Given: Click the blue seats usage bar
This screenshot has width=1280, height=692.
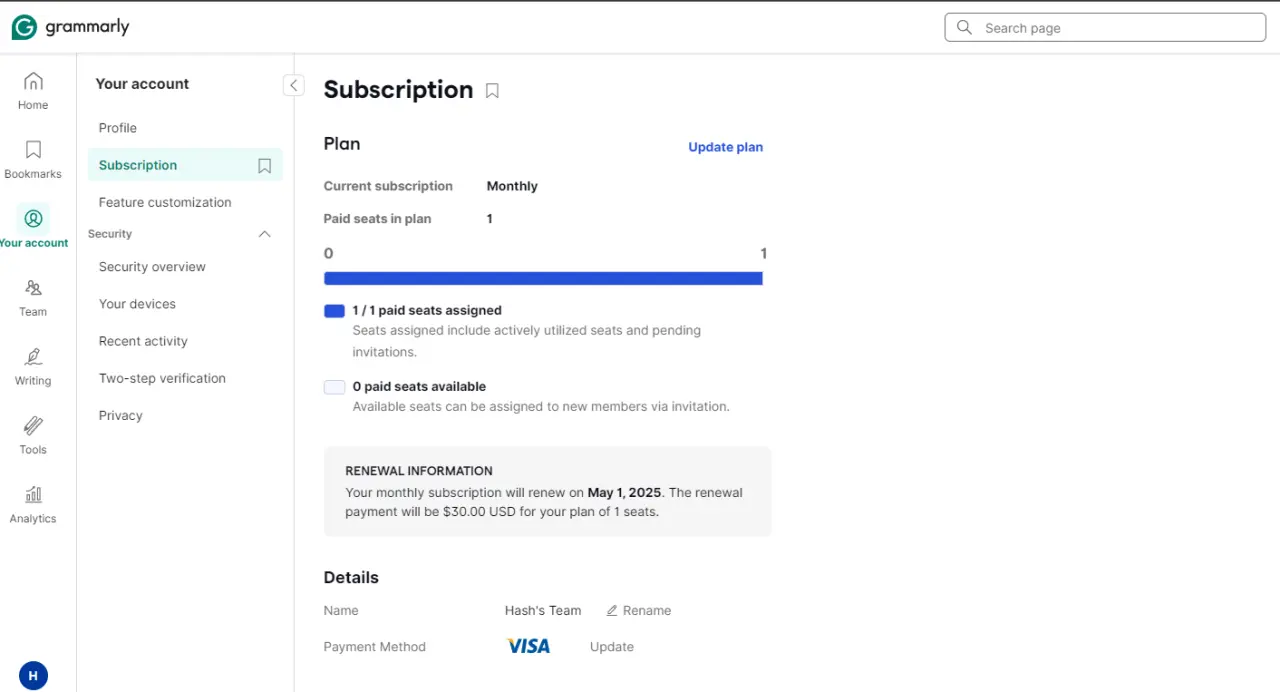Looking at the screenshot, I should coord(543,279).
